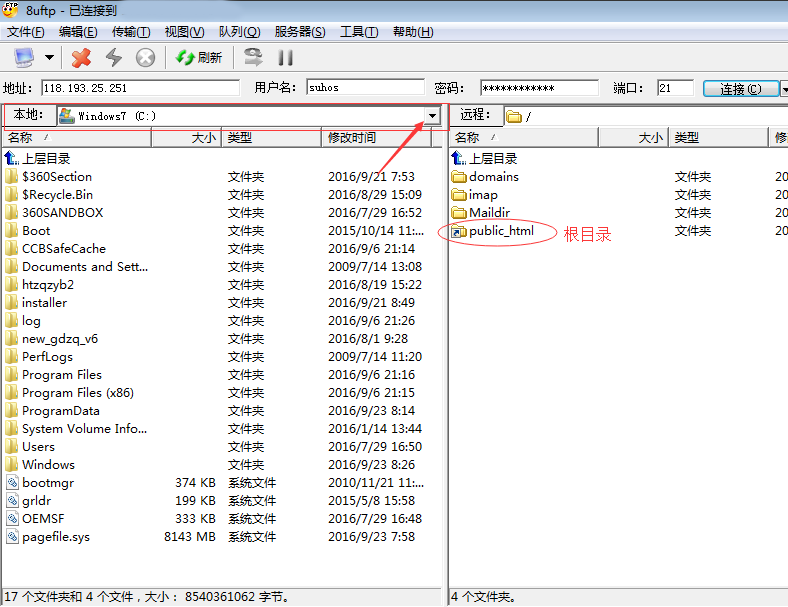788x607 pixels.
Task: Expand the local drive path dropdown
Action: pyautogui.click(x=432, y=116)
